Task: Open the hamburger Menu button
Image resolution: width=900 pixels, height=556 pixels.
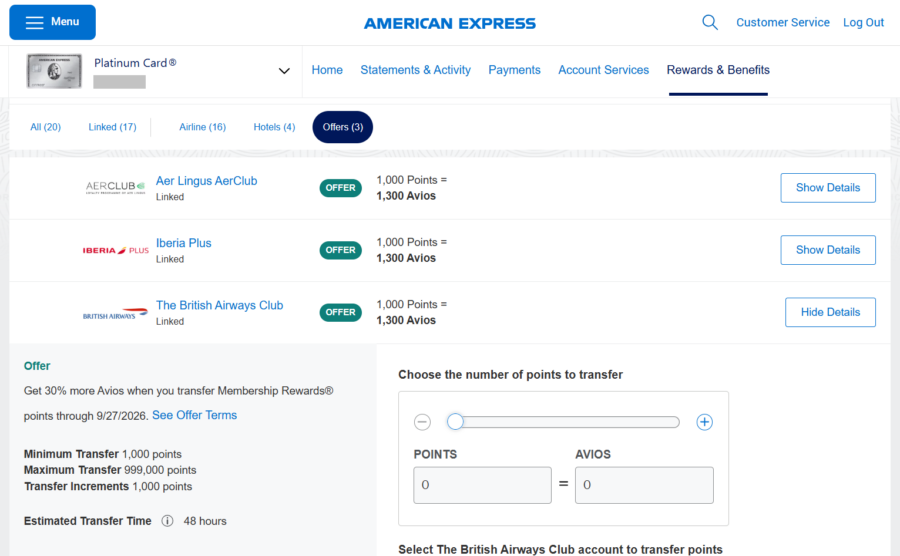Action: tap(52, 22)
